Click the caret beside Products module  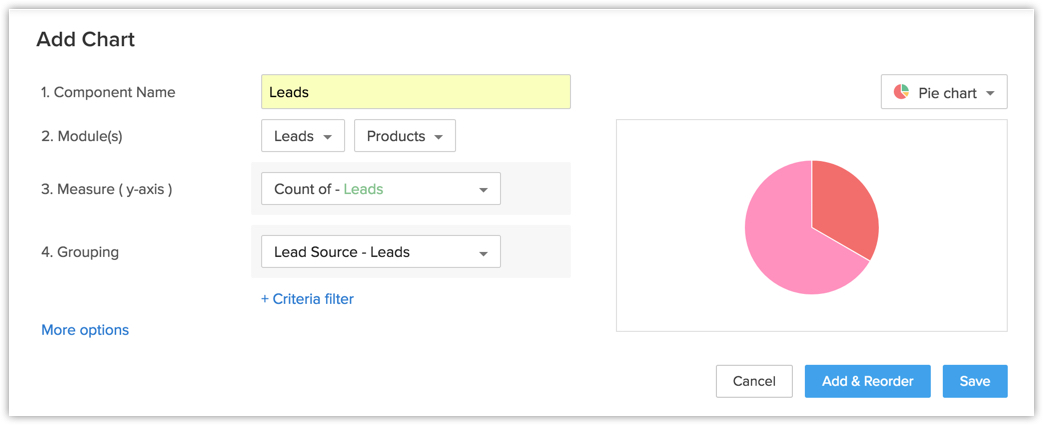(438, 137)
